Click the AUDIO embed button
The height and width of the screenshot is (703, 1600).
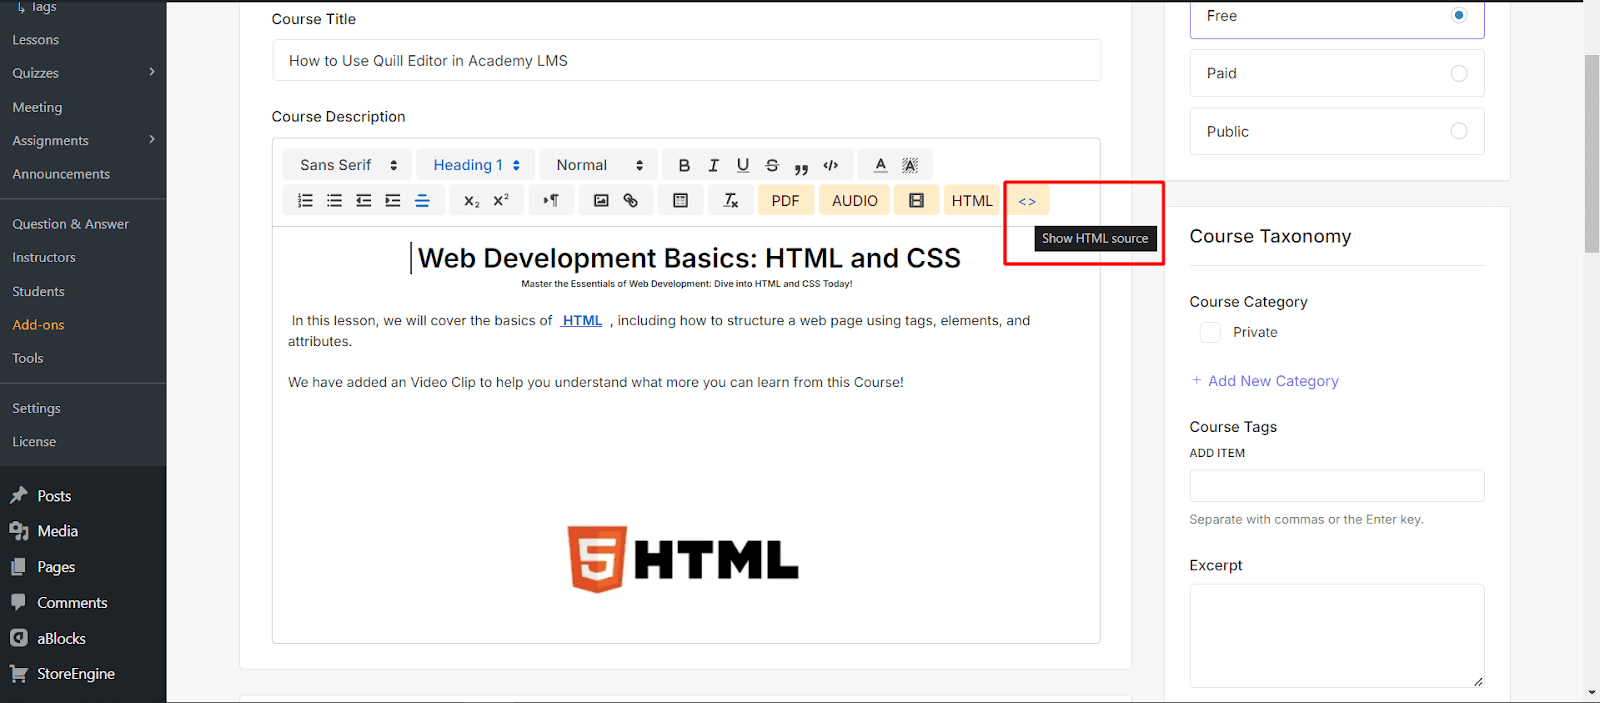pos(855,201)
